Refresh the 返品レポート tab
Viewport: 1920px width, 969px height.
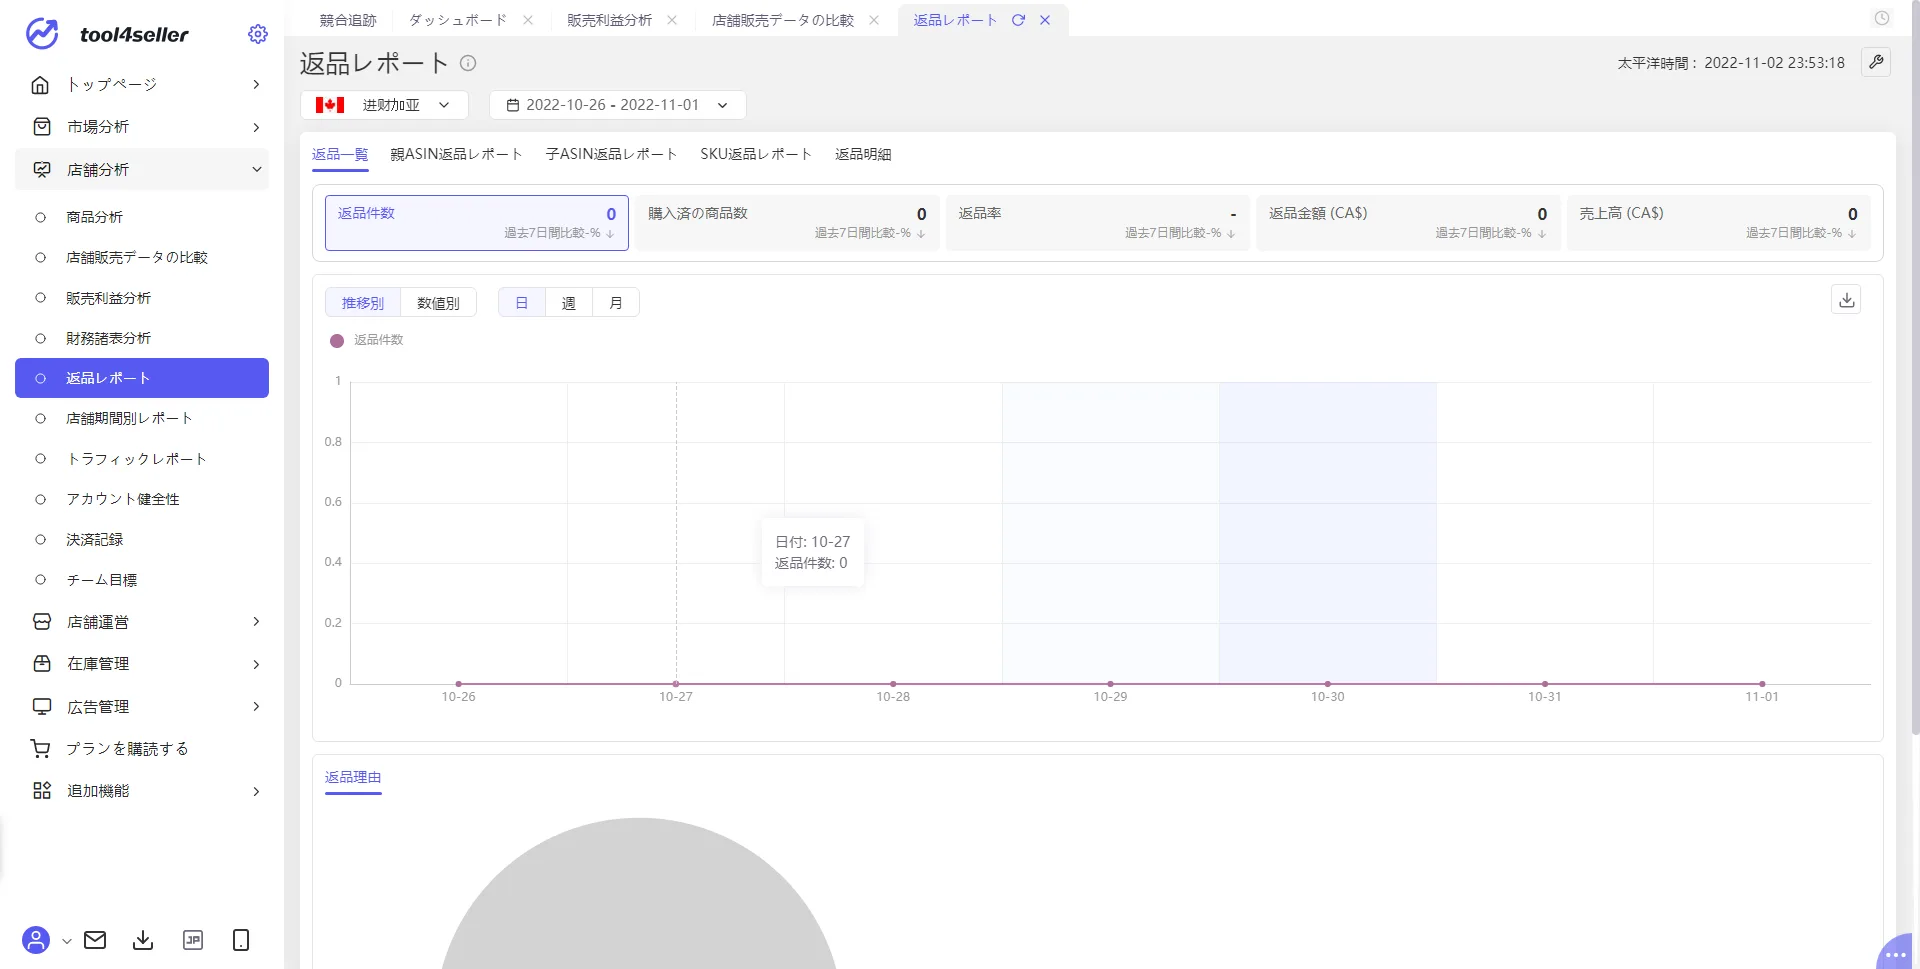click(1018, 20)
